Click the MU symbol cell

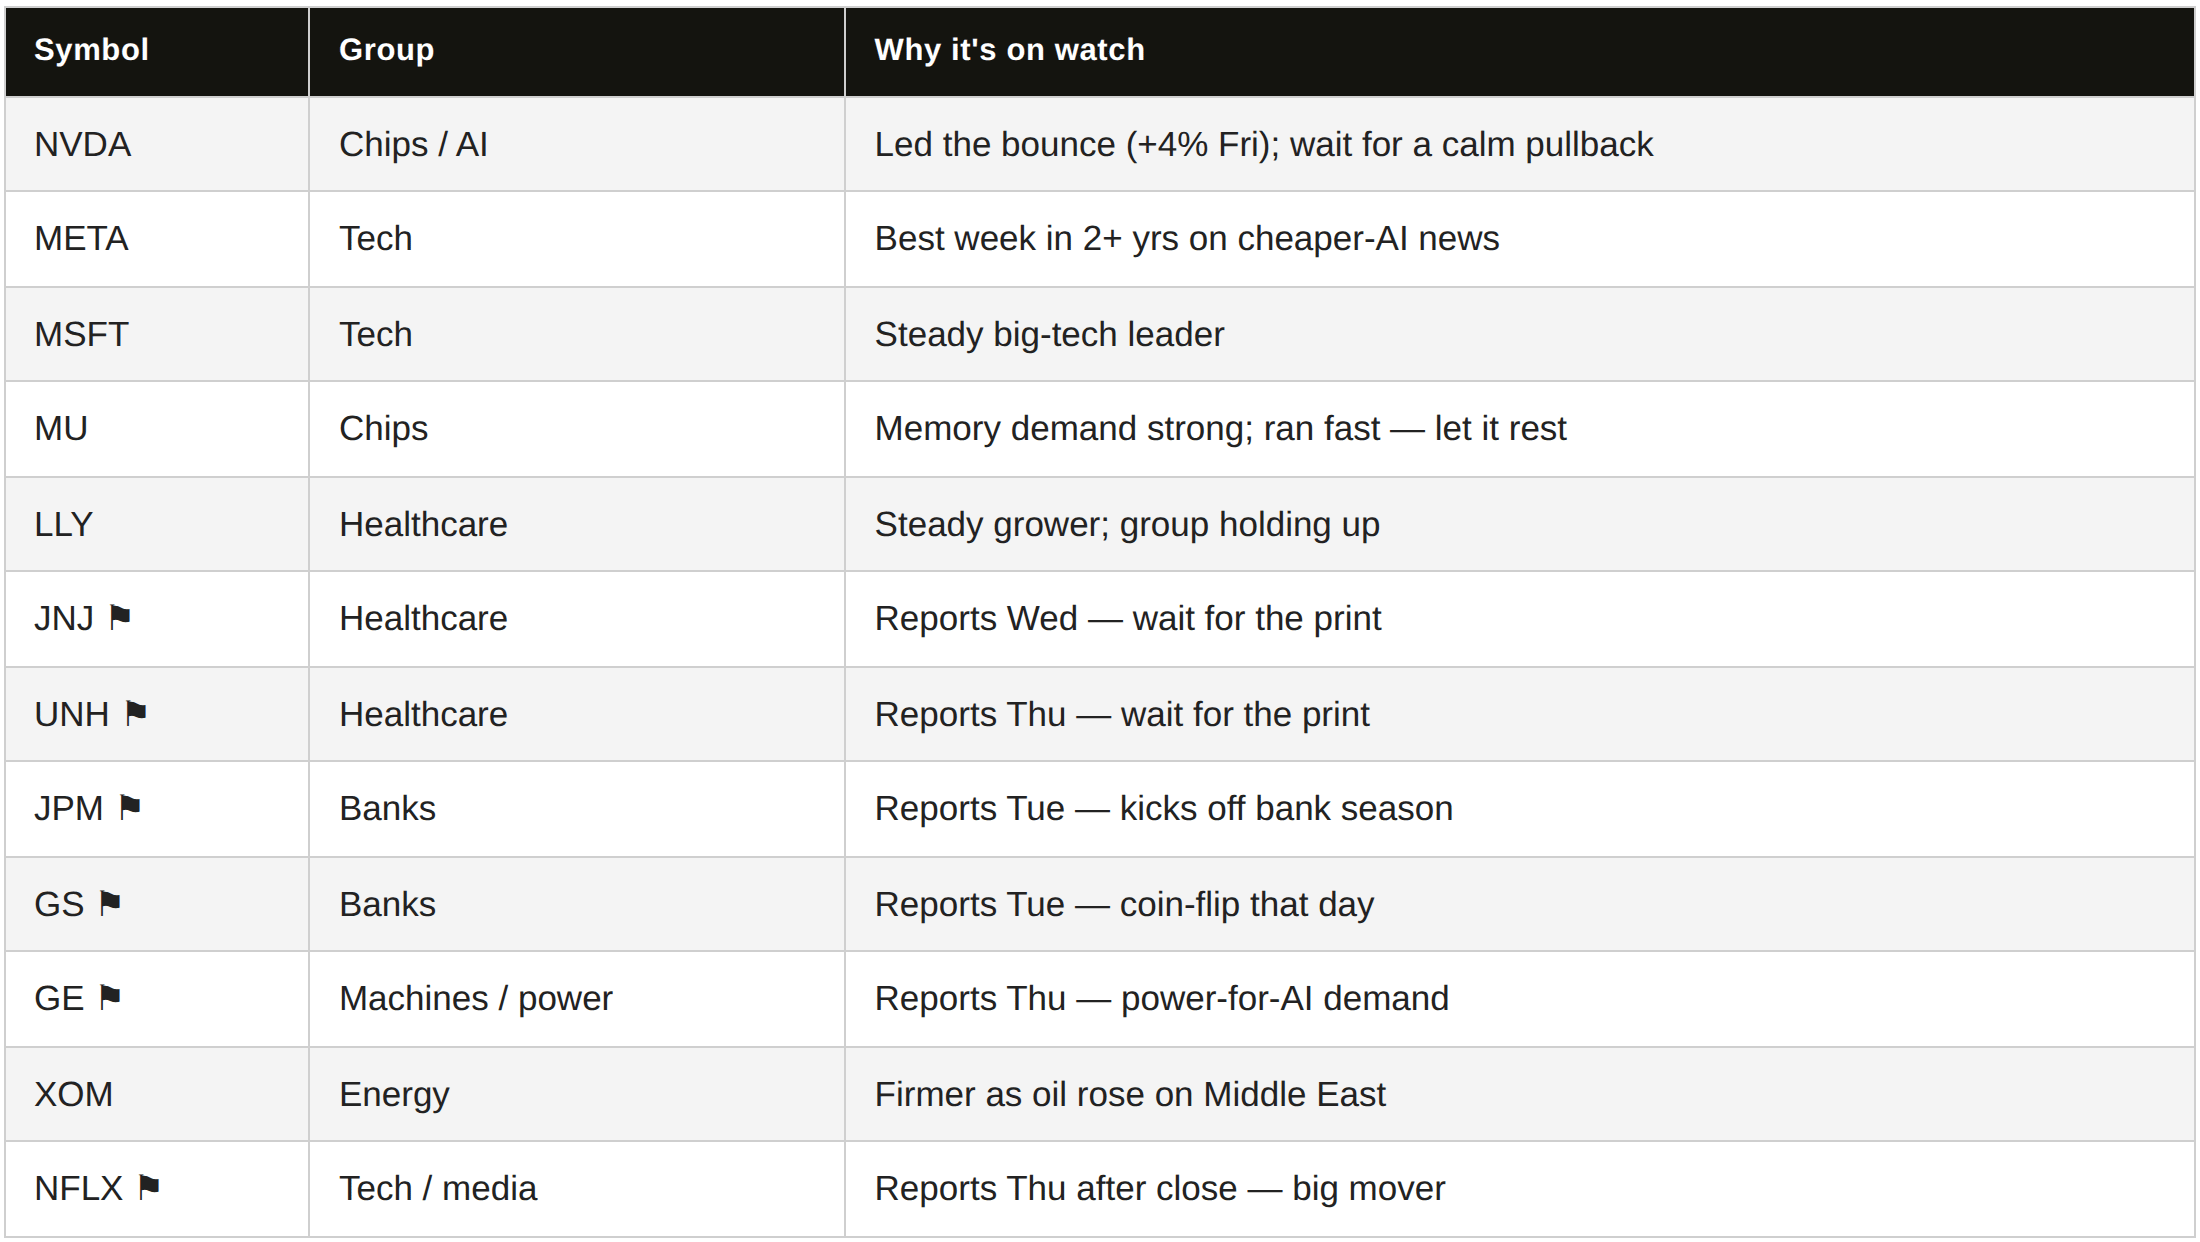157,429
